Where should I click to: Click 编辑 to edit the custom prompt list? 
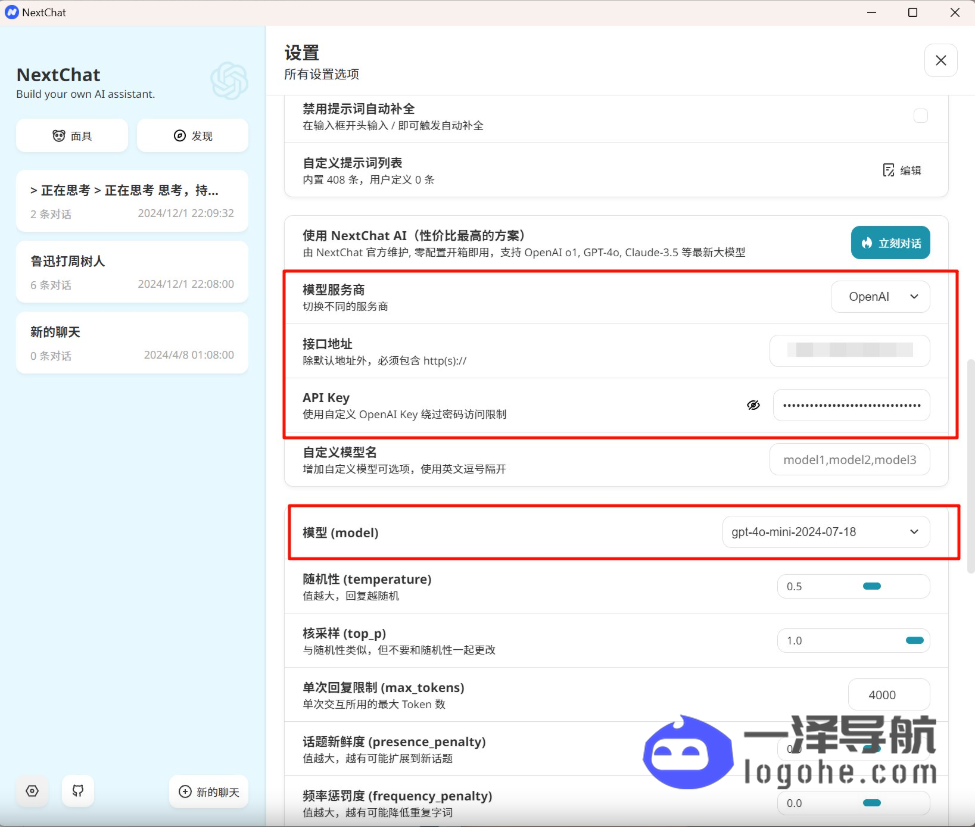tap(901, 170)
